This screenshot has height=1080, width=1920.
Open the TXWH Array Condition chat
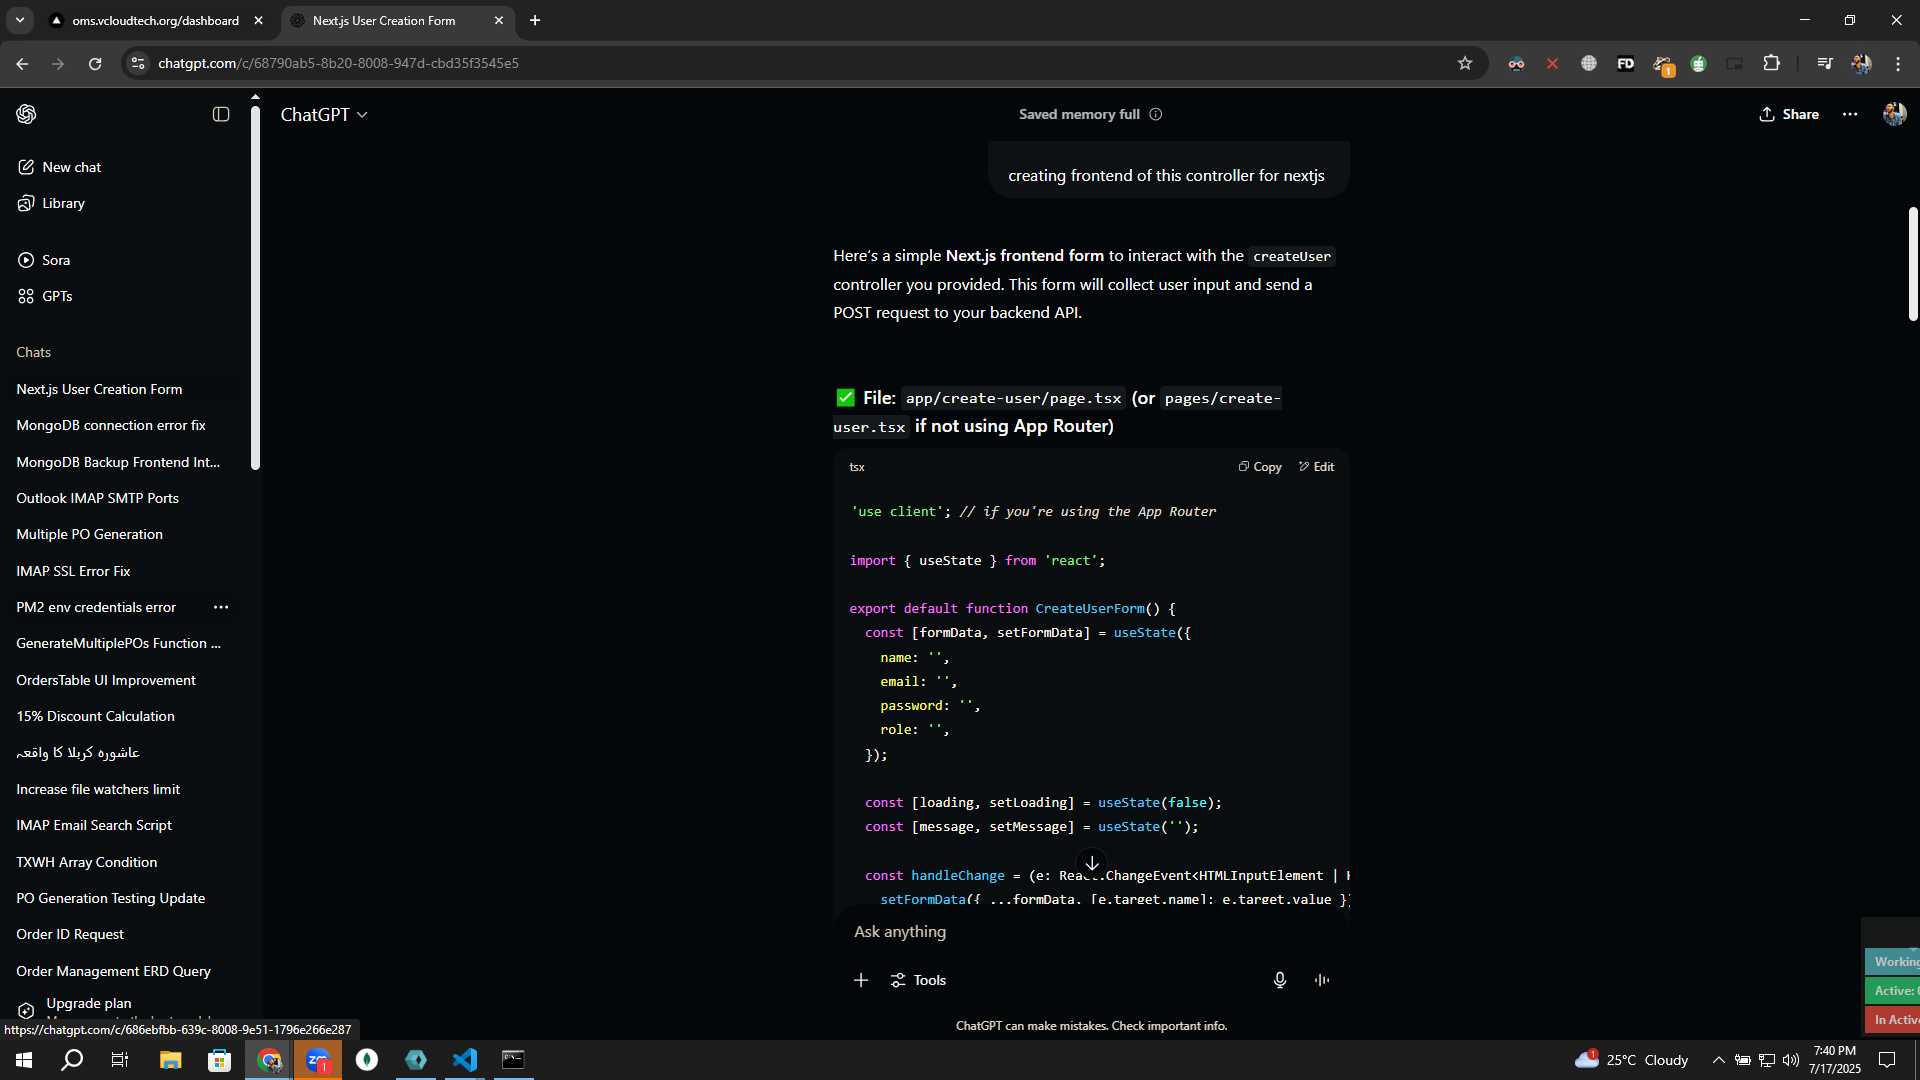click(x=87, y=862)
